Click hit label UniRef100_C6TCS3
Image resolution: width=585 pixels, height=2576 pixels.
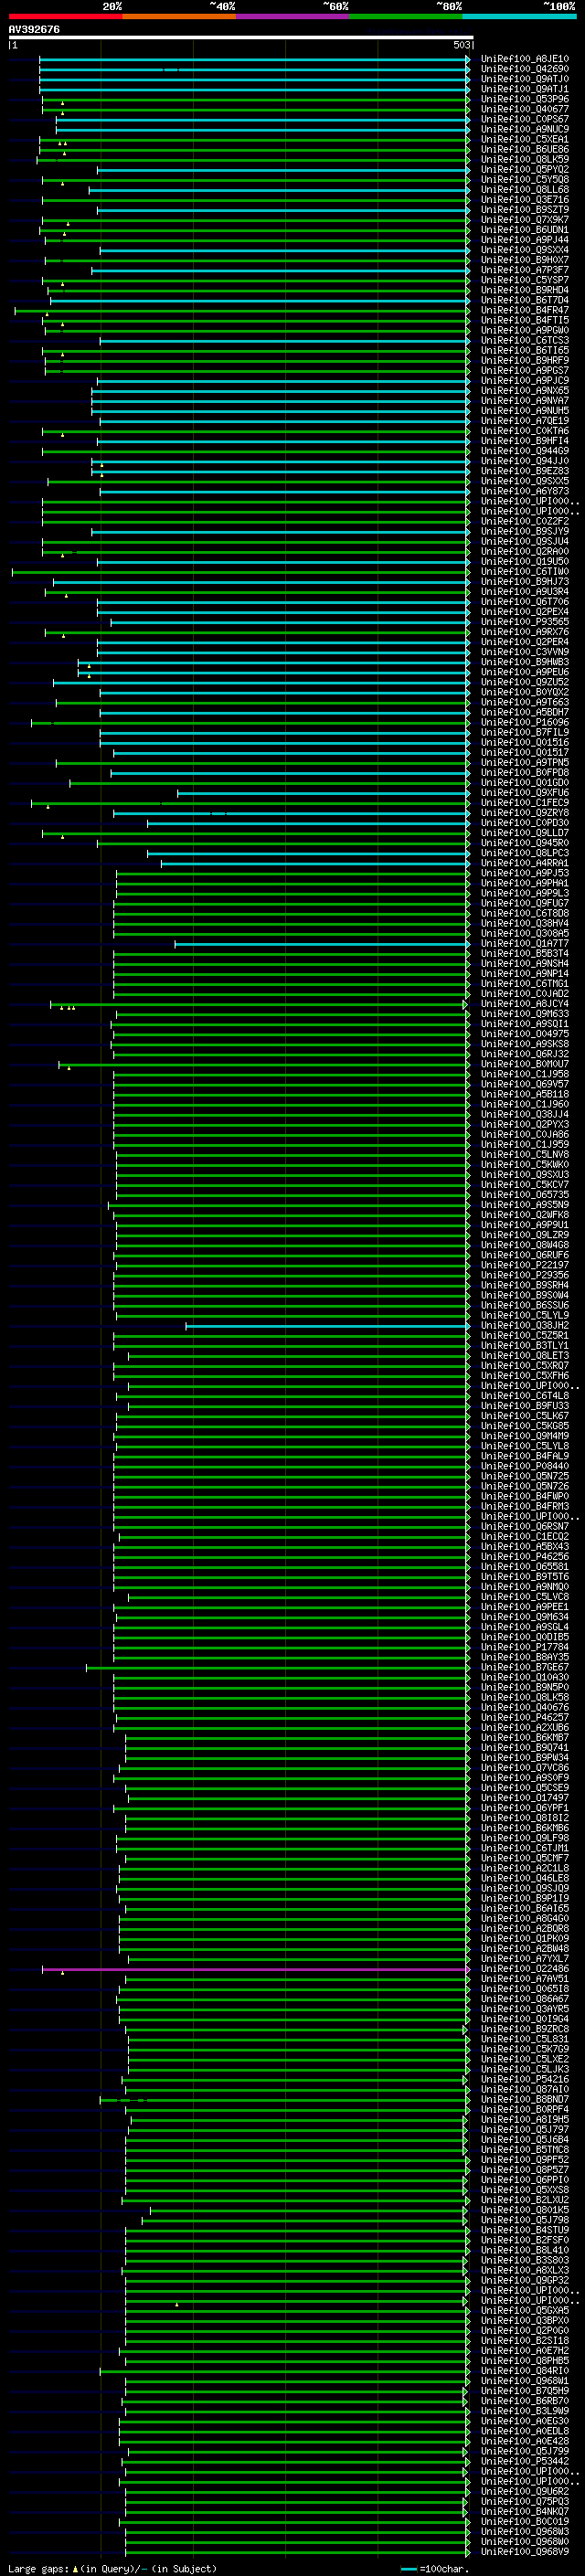point(525,341)
